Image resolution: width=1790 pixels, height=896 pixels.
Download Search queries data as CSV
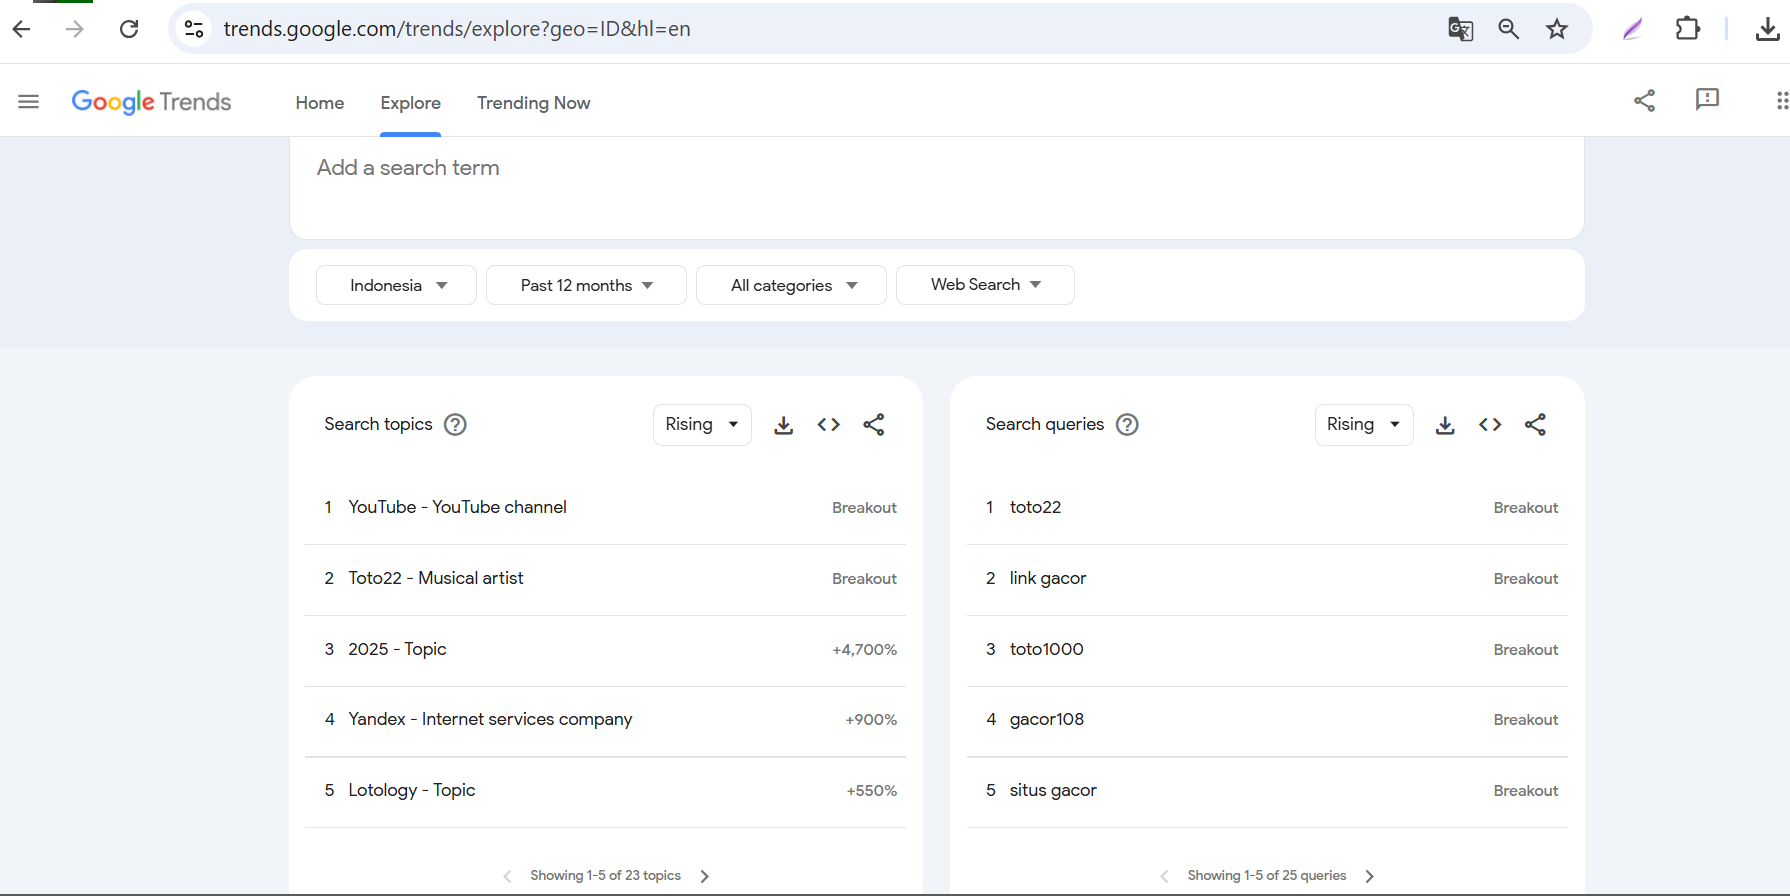click(x=1445, y=425)
